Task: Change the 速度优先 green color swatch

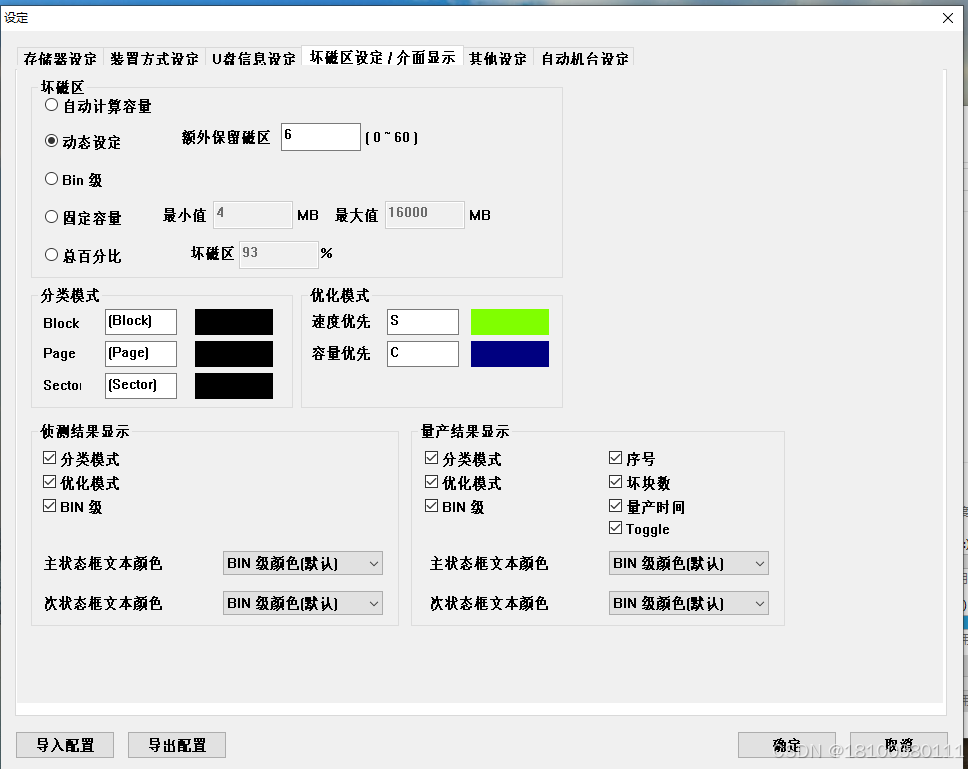Action: coord(510,322)
